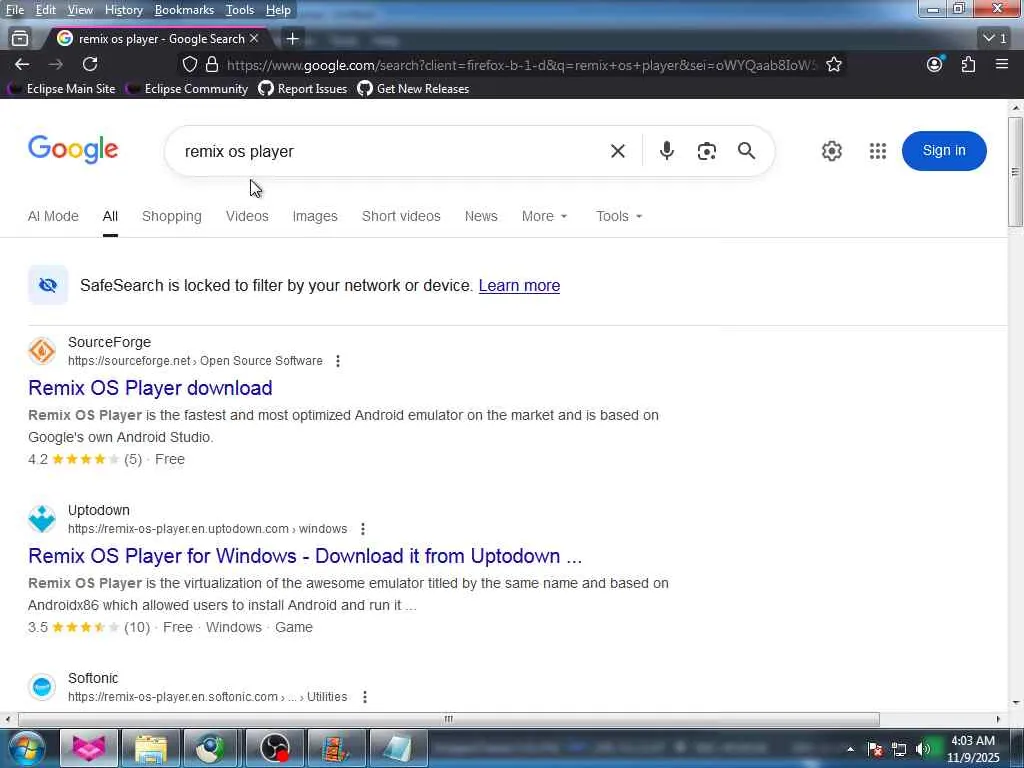Viewport: 1024px width, 768px height.
Task: Open Remix OS Player for Windows Uptodown link
Action: 305,556
